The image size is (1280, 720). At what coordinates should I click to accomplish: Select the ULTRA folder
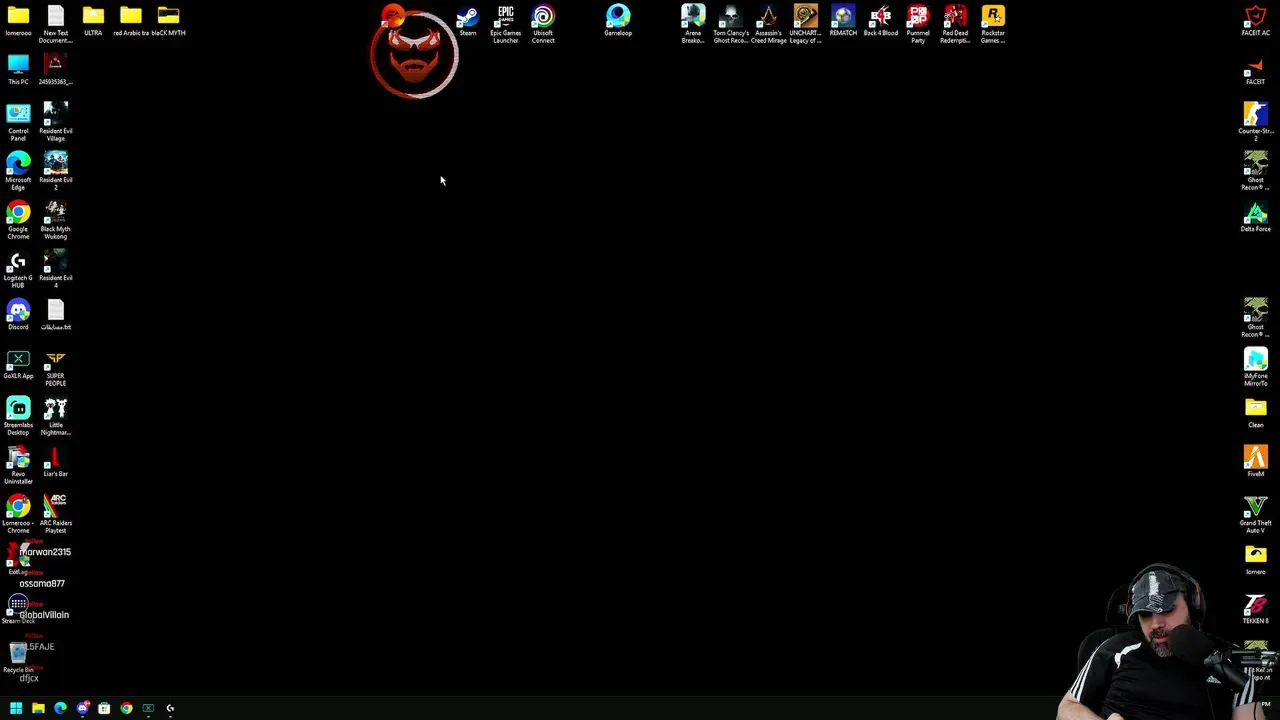[93, 21]
